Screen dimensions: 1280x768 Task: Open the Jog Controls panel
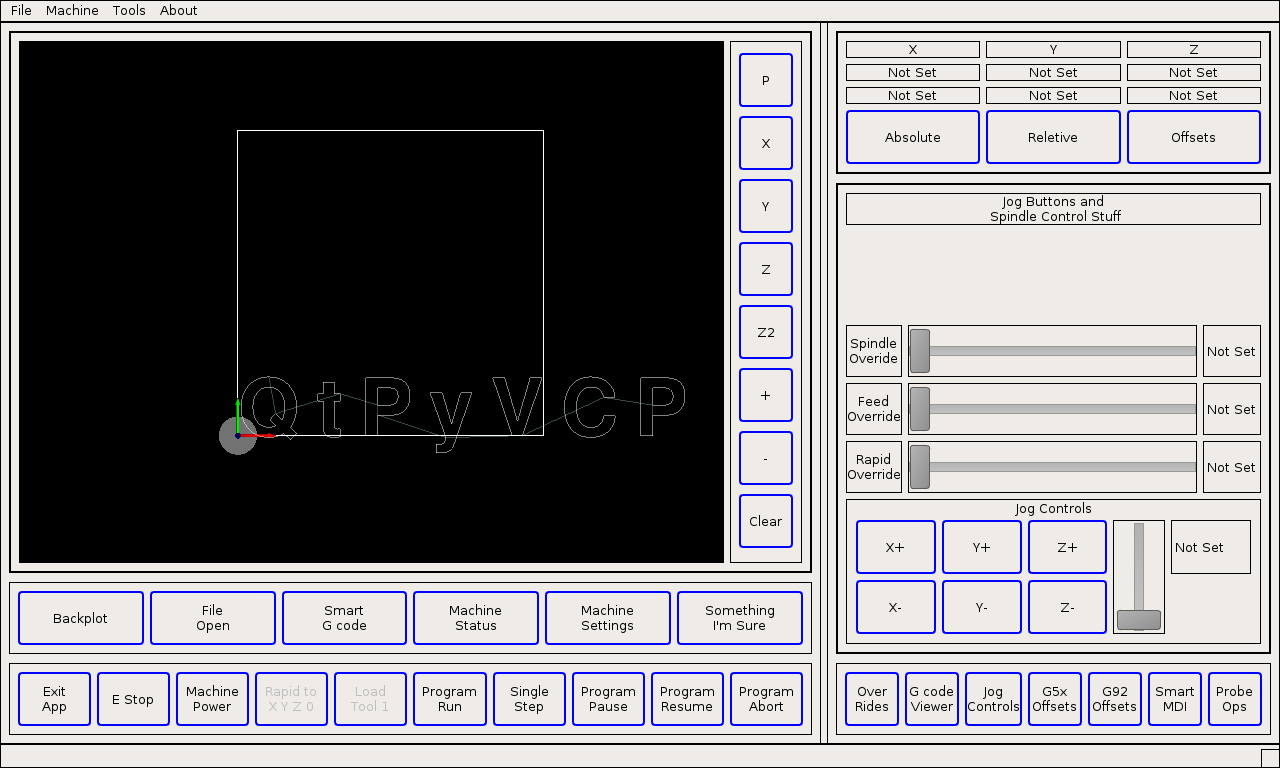click(993, 699)
